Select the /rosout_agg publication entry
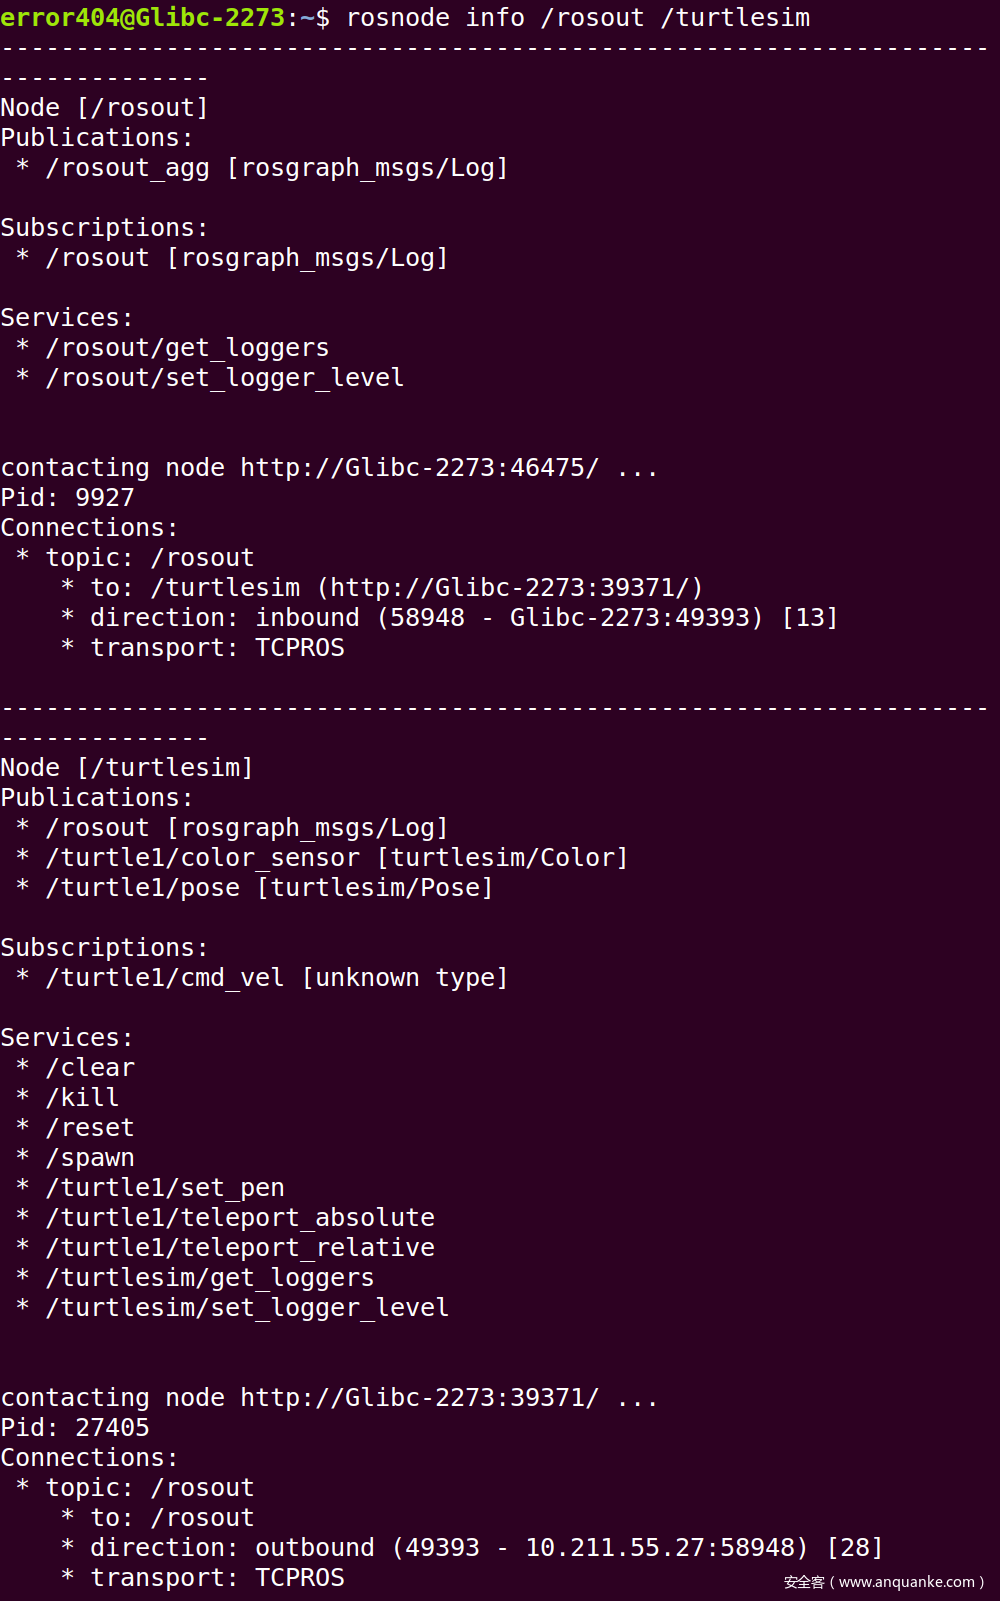This screenshot has height=1601, width=1000. [127, 168]
